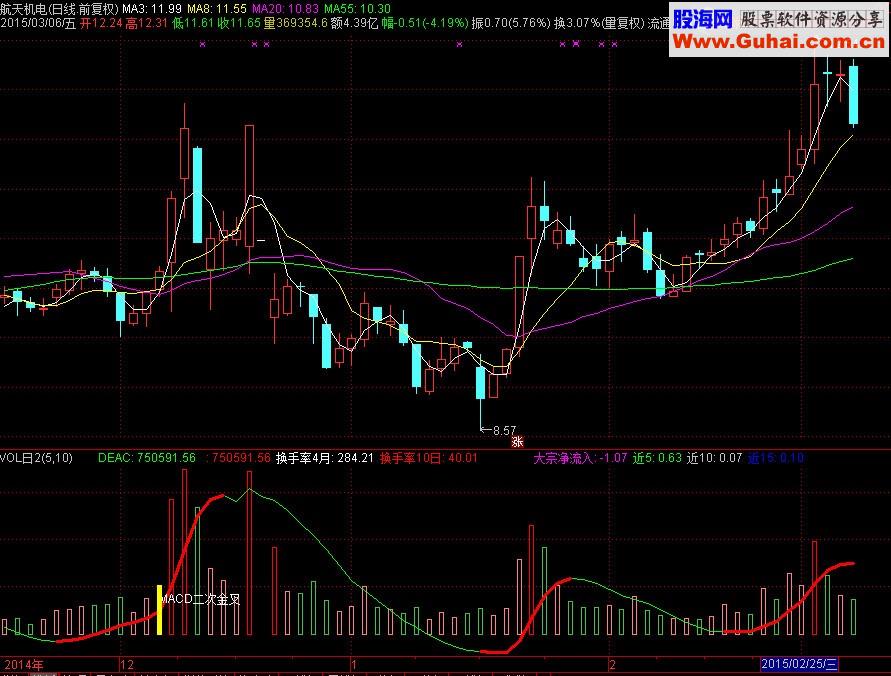Select the MA8: 11.55 indicator label
Image resolution: width=891 pixels, height=676 pixels.
pos(217,9)
